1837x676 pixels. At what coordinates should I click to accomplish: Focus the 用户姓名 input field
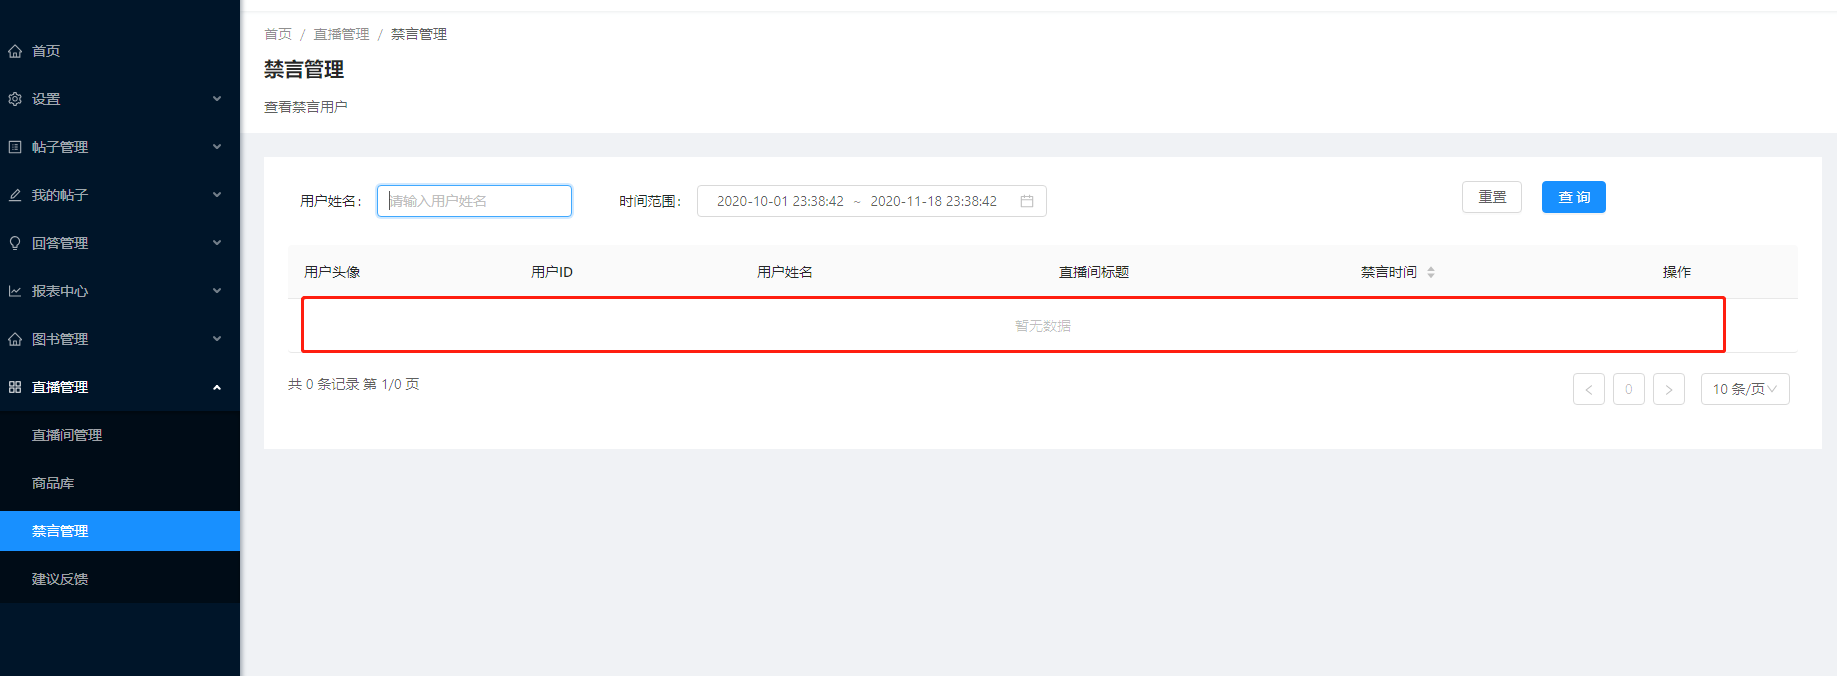click(474, 201)
